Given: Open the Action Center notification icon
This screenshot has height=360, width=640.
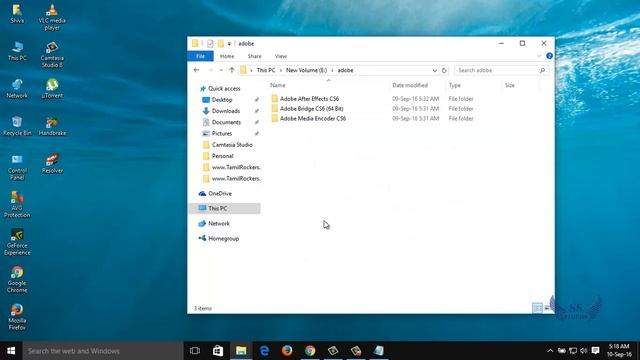Looking at the screenshot, I should tap(596, 351).
